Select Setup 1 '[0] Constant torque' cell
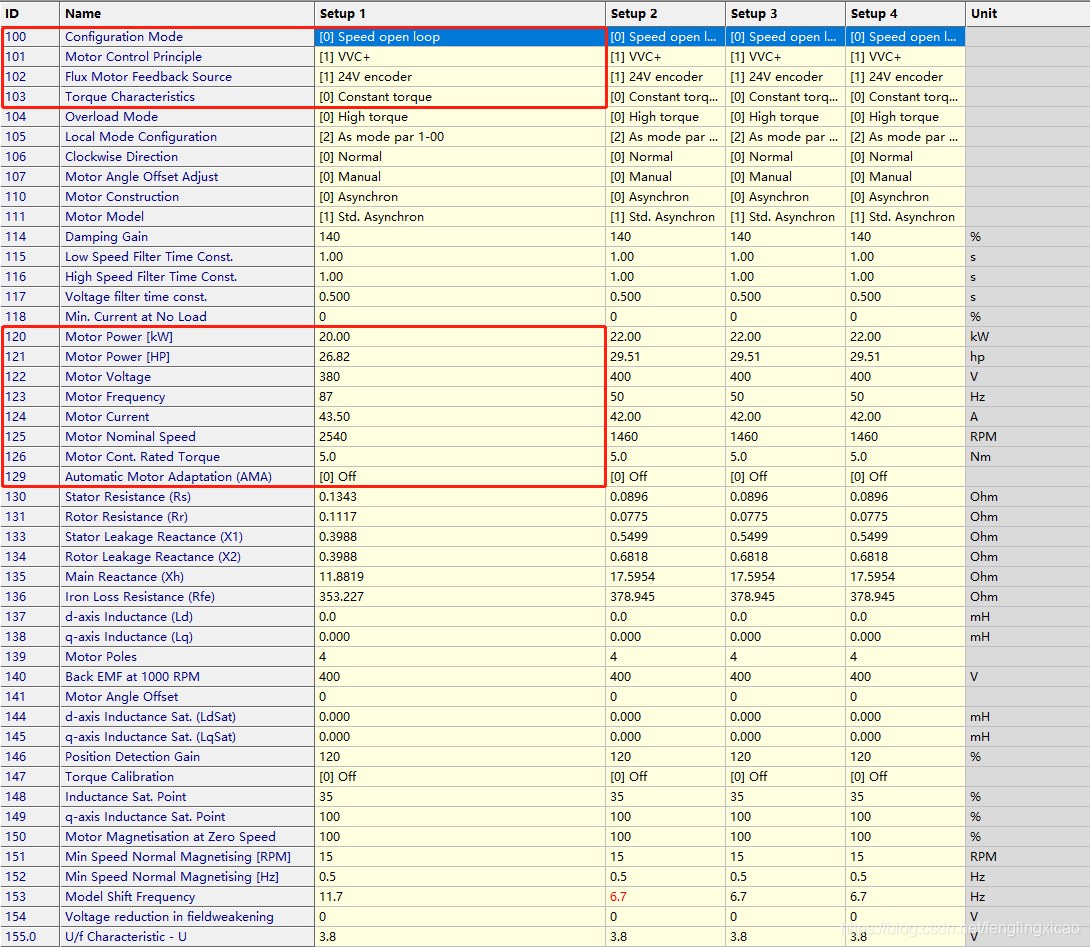This screenshot has width=1090, height=947. pos(459,97)
